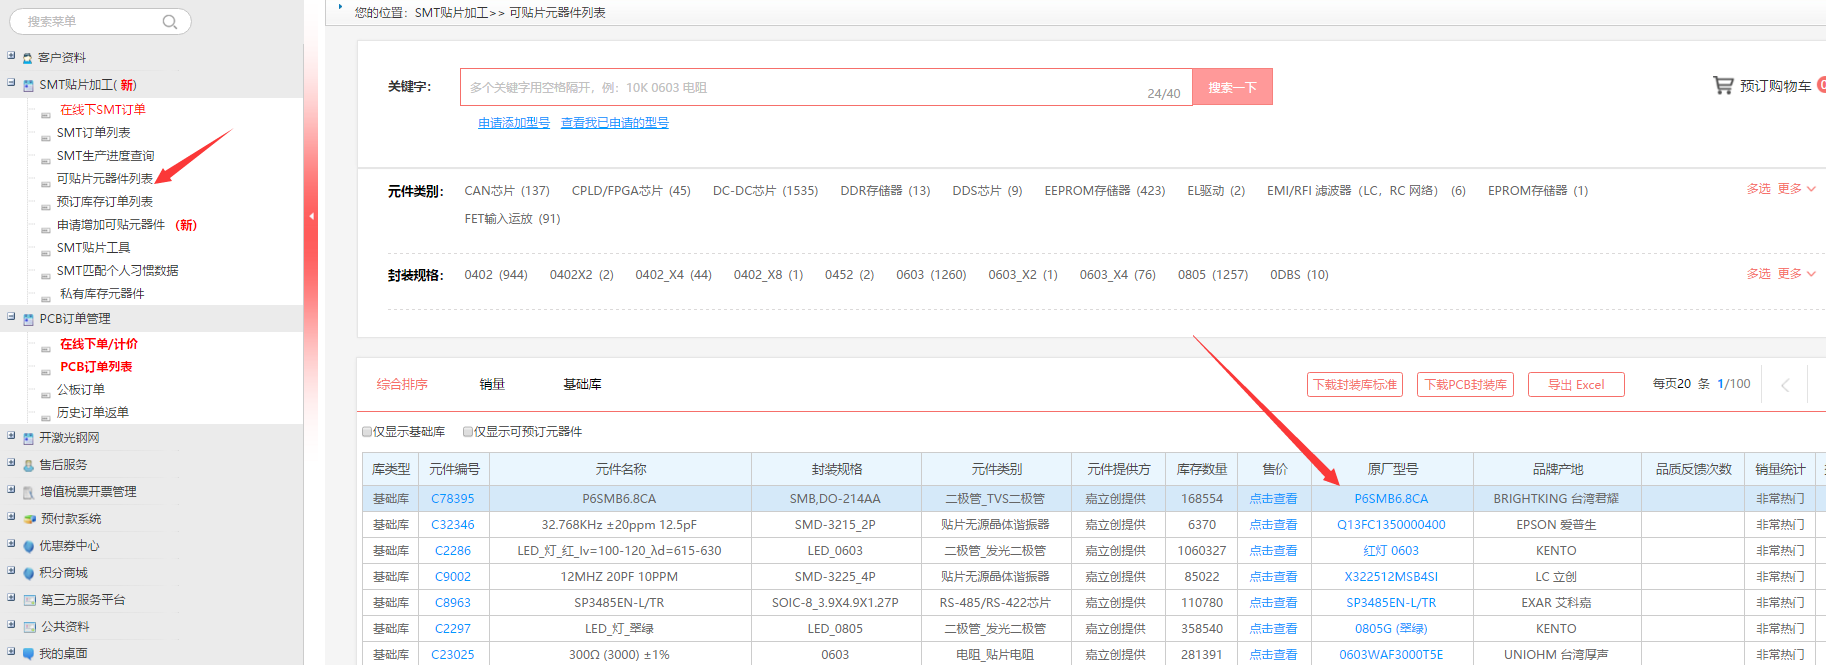The width and height of the screenshot is (1826, 665).
Task: Enable the 仅显示可预订元器件 checkbox
Action: pyautogui.click(x=468, y=432)
